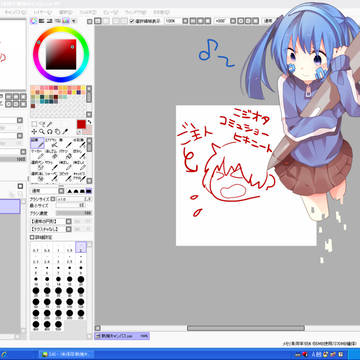Image resolution: width=360 pixels, height=360 pixels.
Task: Click the rotation angle value field
Action: [x=221, y=21]
